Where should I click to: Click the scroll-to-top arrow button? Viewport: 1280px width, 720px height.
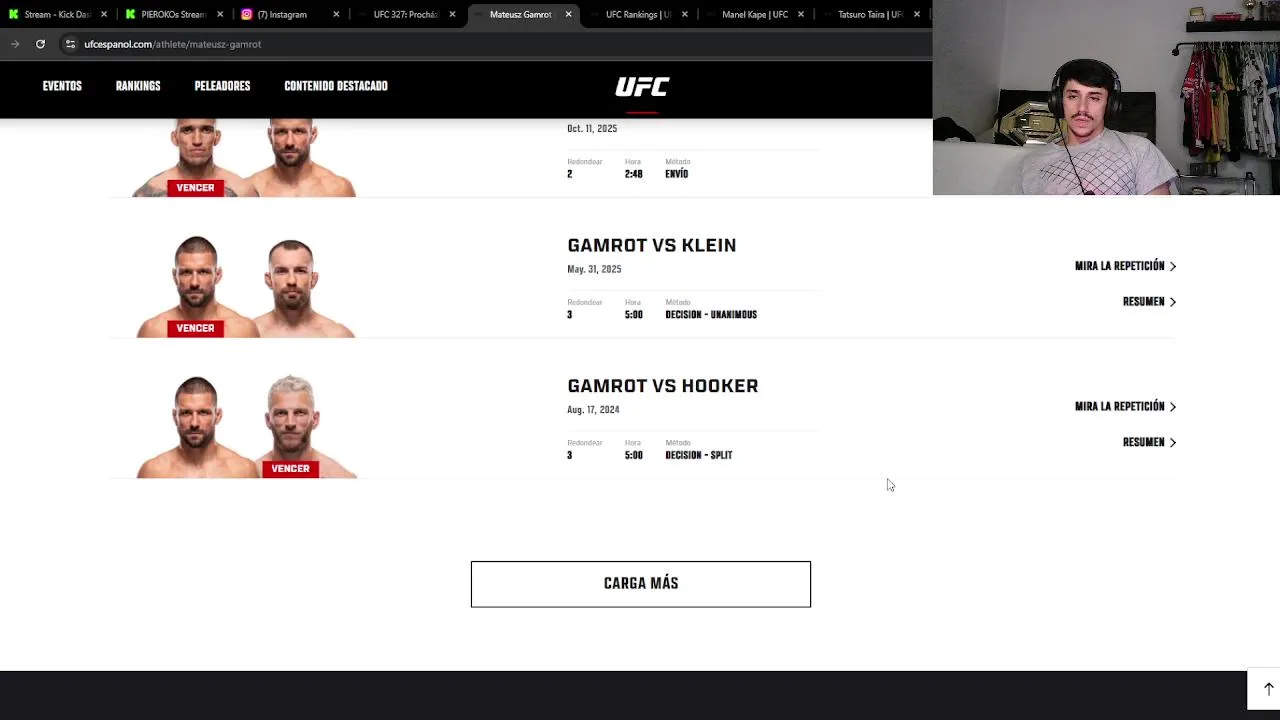[1268, 689]
